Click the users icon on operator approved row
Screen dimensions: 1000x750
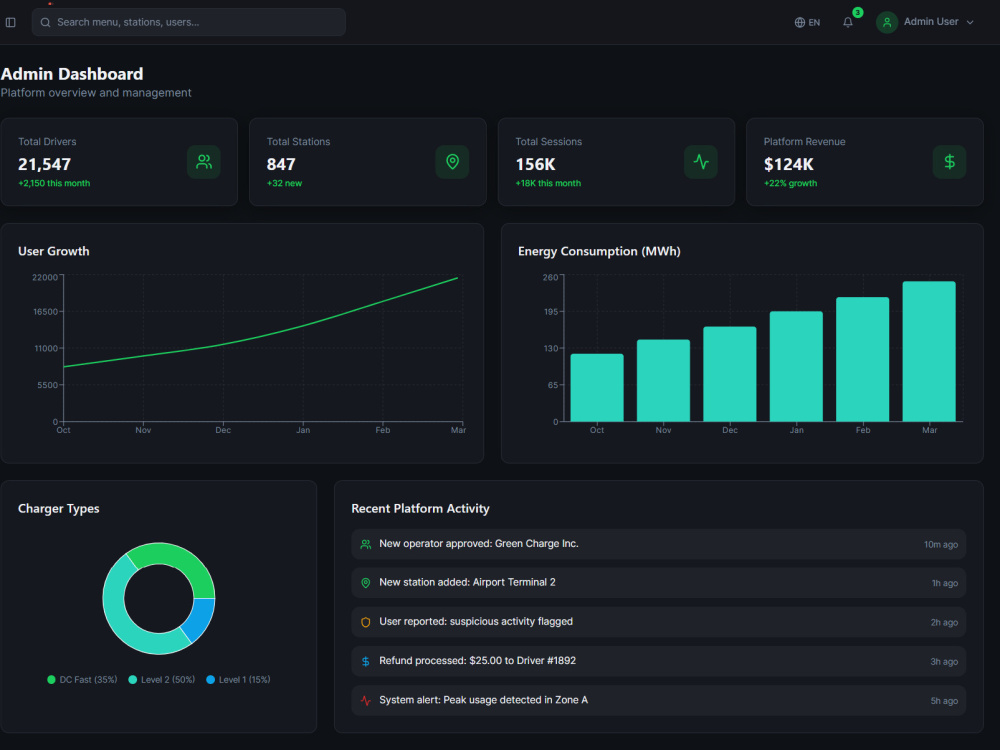click(365, 545)
